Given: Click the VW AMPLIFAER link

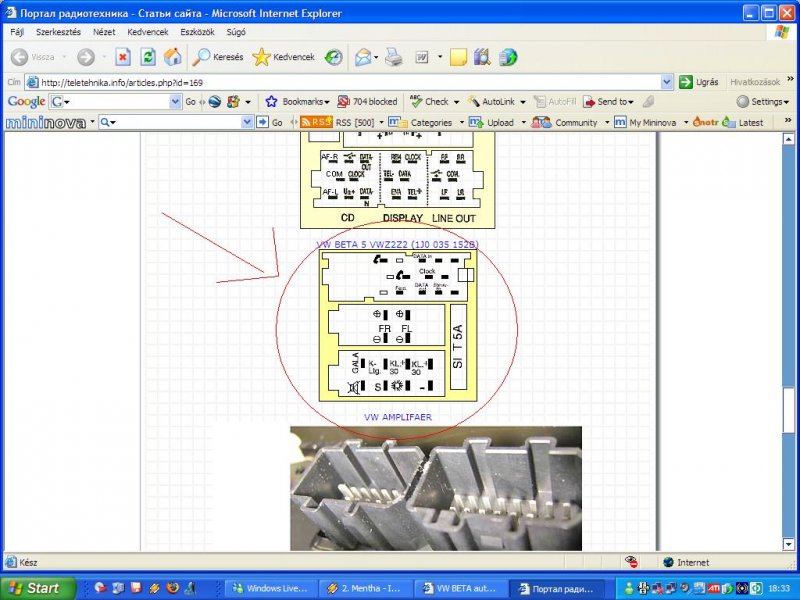Looking at the screenshot, I should pos(397,417).
